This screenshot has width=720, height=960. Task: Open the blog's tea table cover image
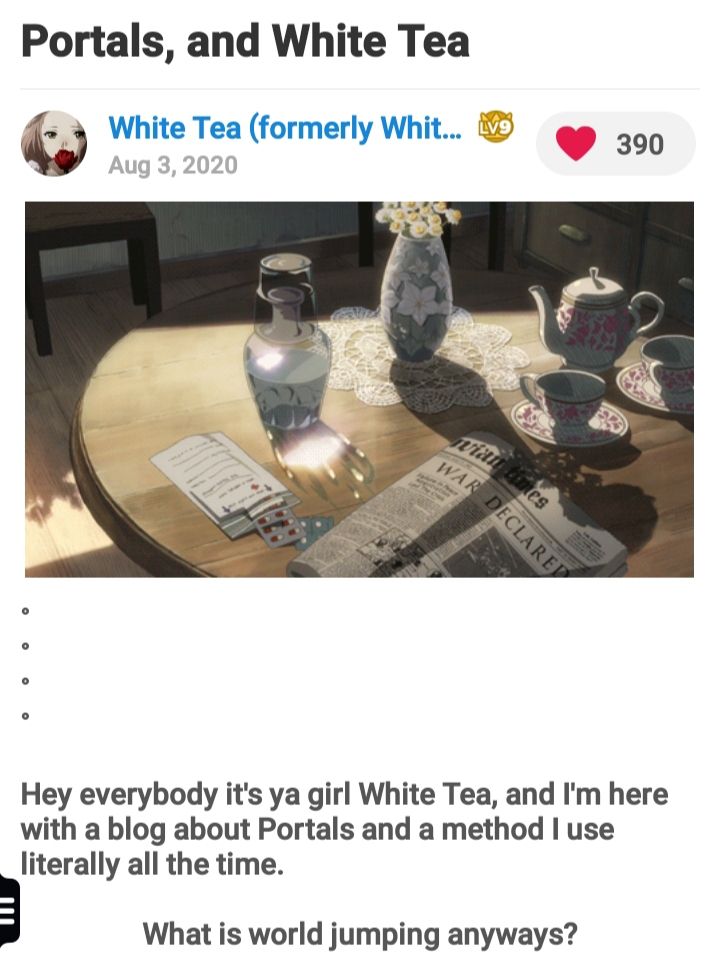coord(359,389)
